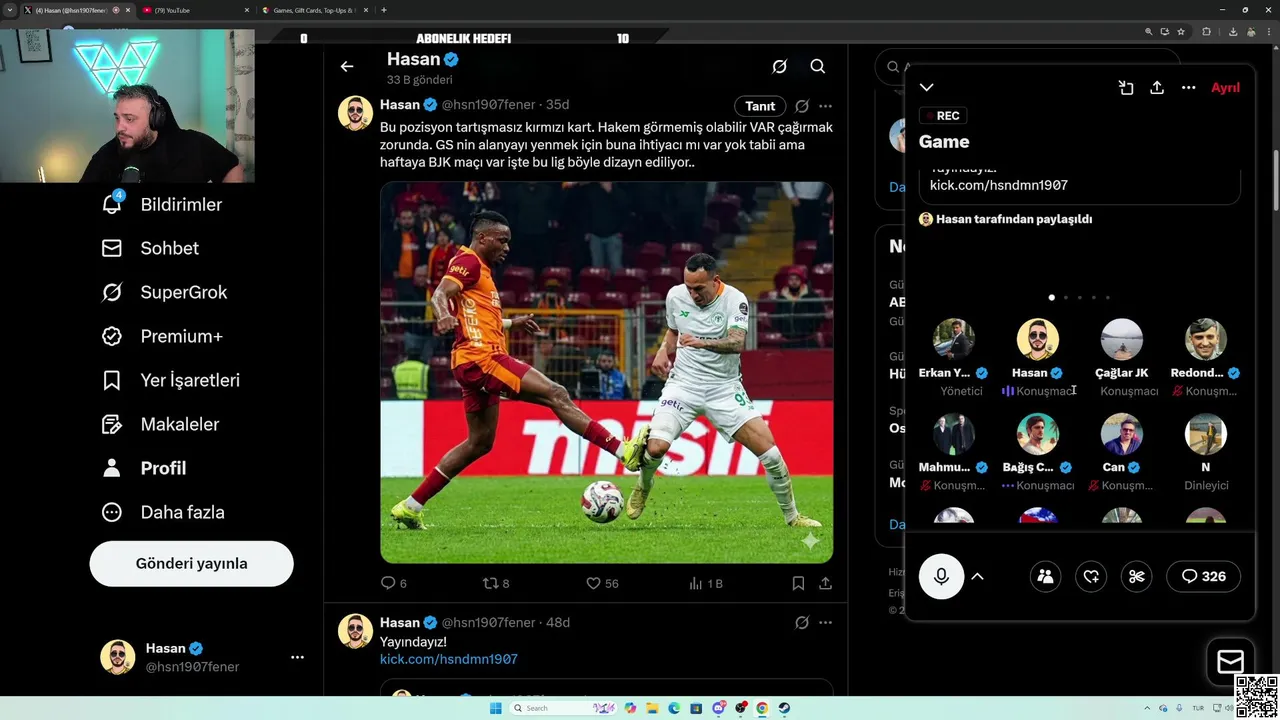Share the football match post

click(x=825, y=583)
